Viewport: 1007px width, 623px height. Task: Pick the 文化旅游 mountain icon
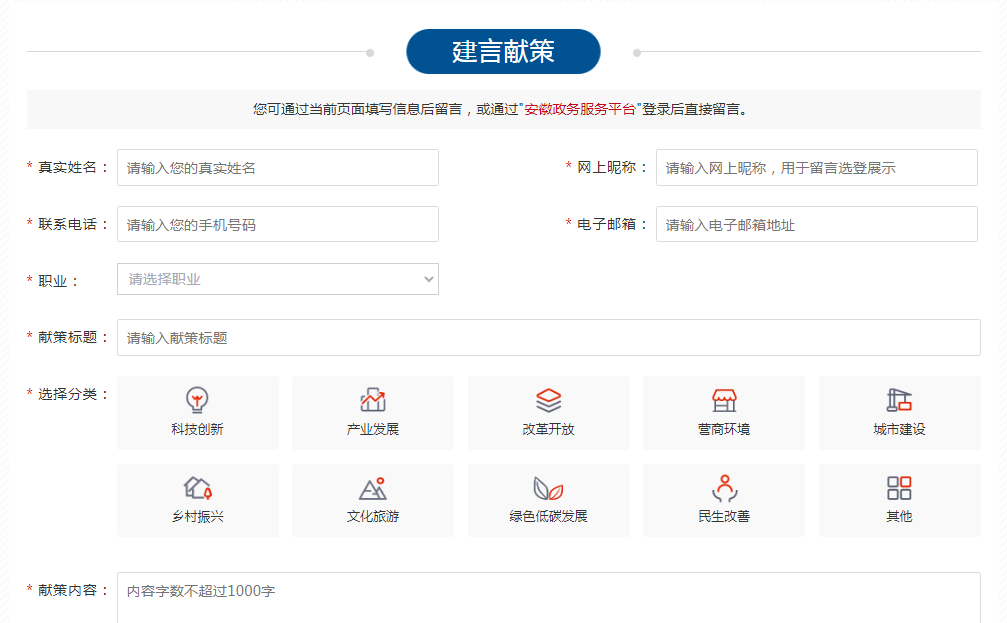coord(373,488)
